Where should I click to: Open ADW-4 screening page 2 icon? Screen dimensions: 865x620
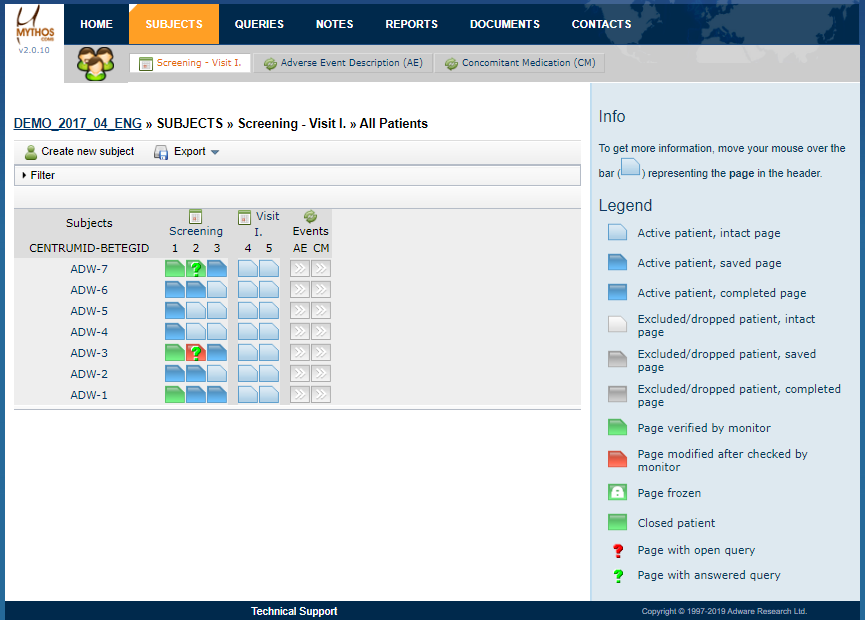coord(196,332)
